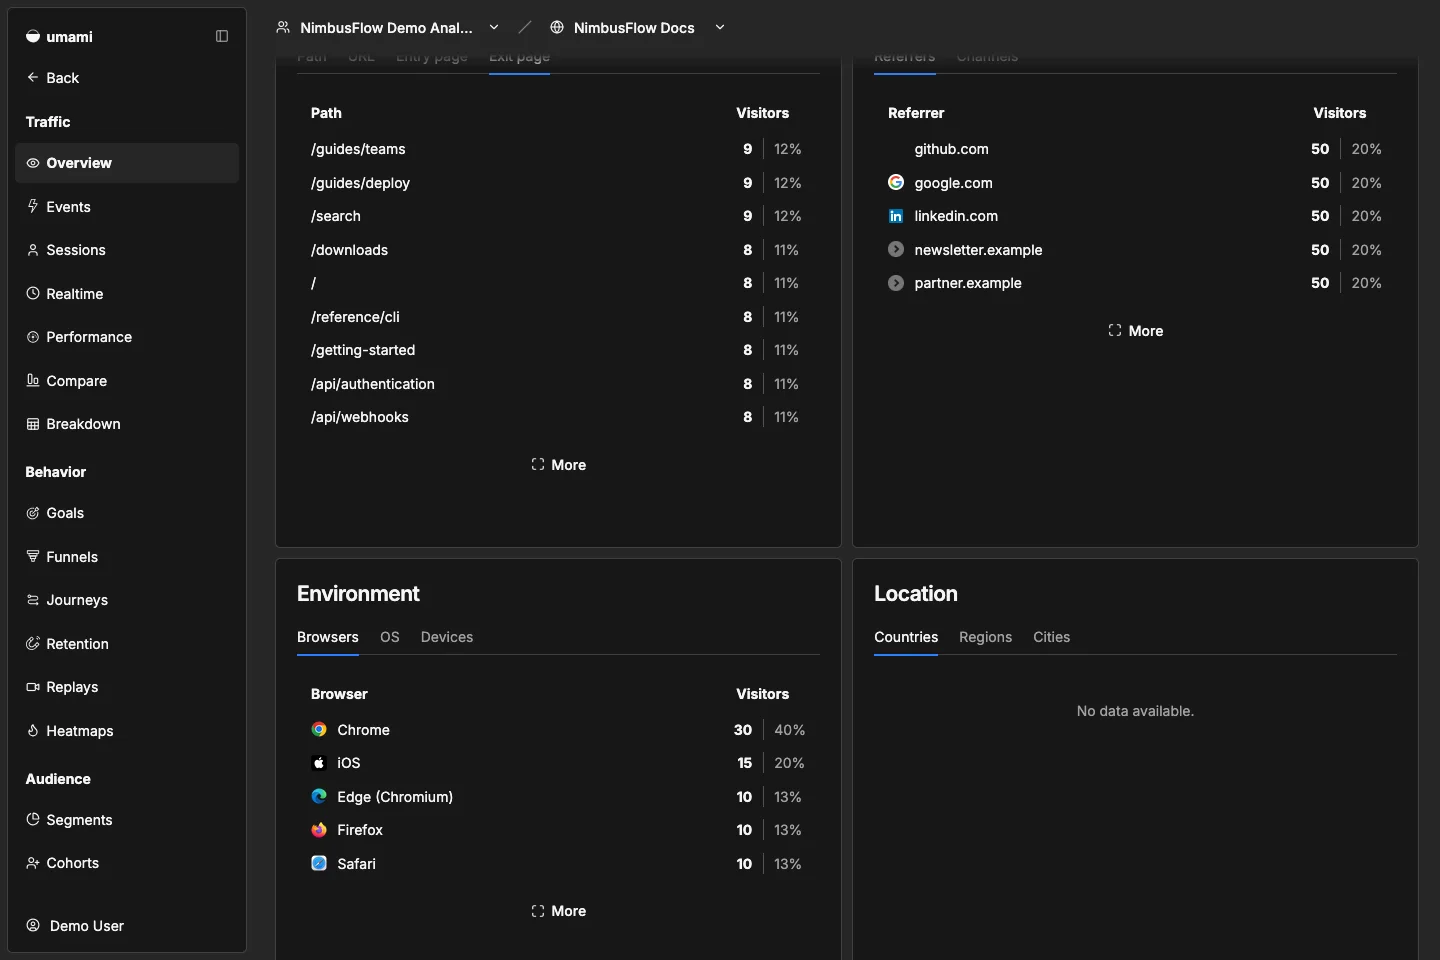
Task: Open the github.com referrer link
Action: (951, 149)
